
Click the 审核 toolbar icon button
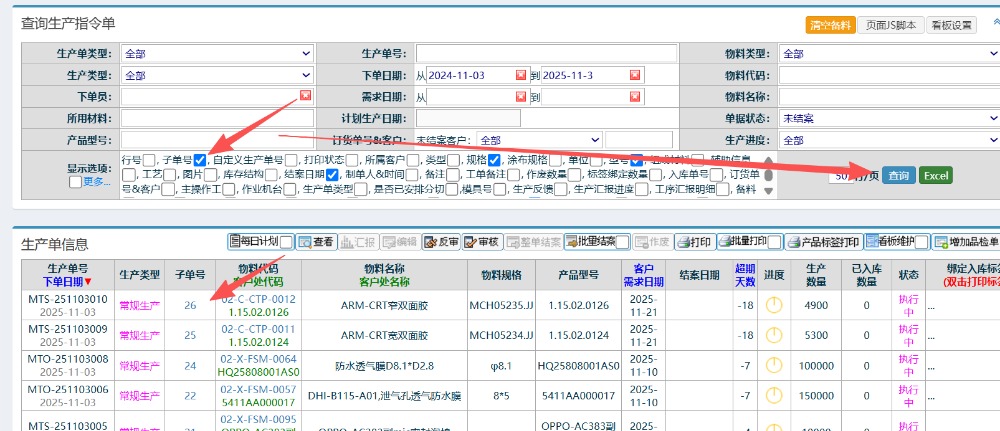coord(481,242)
